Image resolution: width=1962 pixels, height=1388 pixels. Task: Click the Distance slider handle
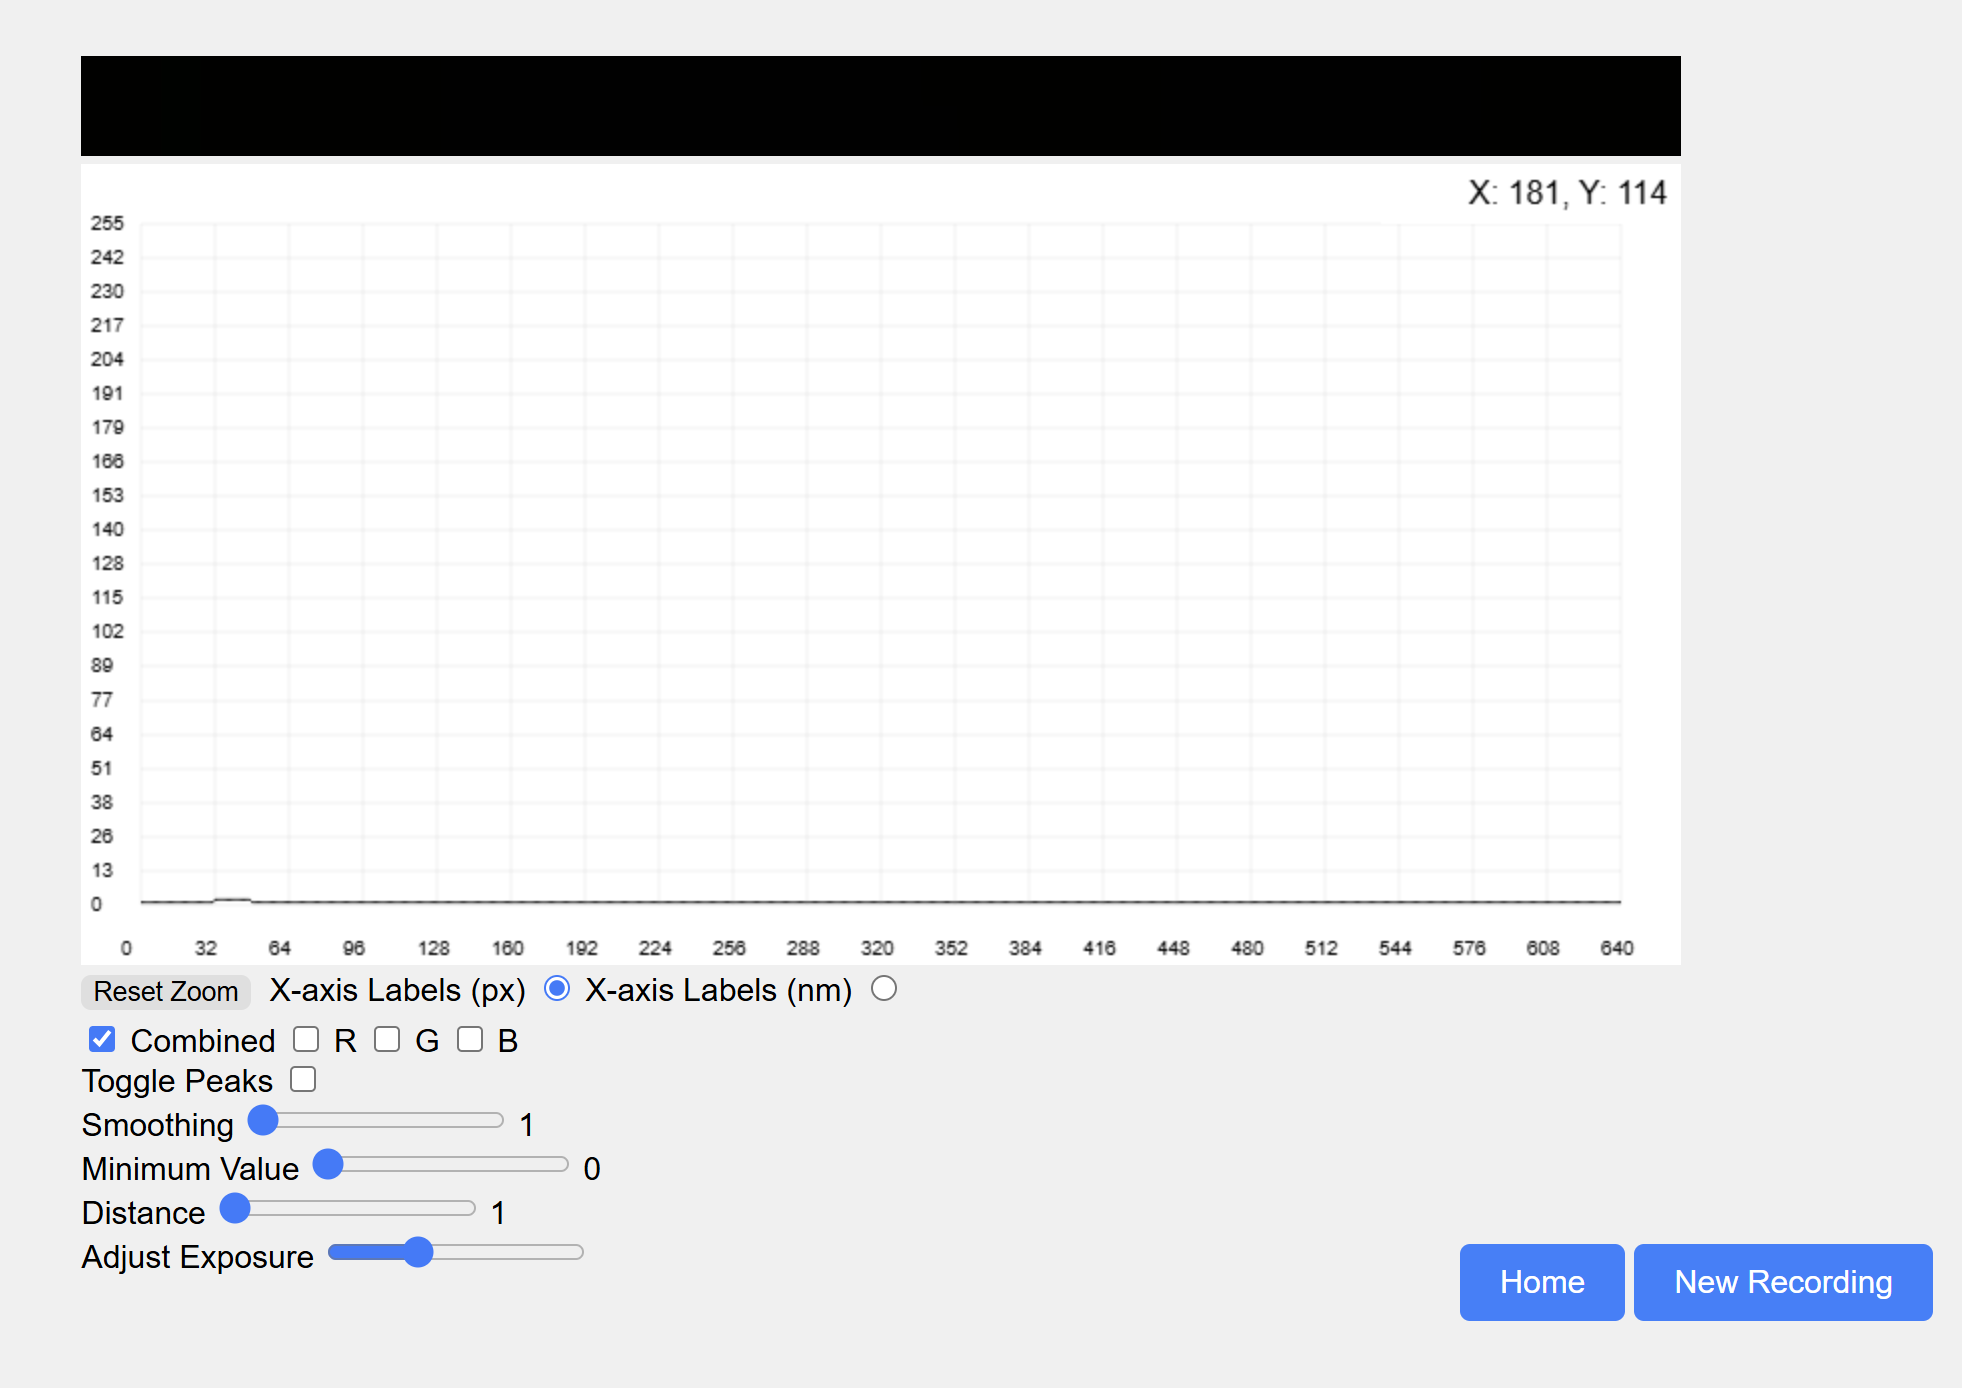pos(235,1208)
